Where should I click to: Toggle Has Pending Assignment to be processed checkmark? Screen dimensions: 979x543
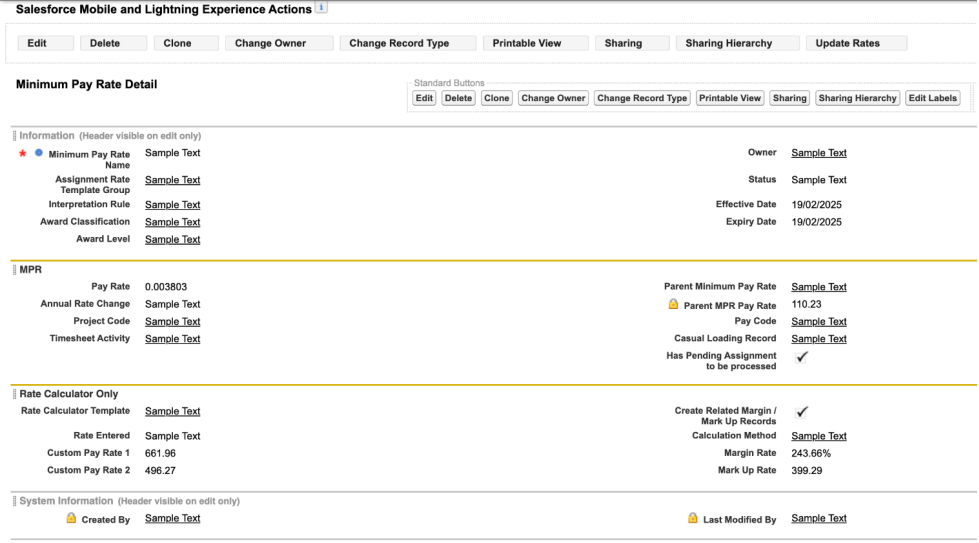coord(802,357)
